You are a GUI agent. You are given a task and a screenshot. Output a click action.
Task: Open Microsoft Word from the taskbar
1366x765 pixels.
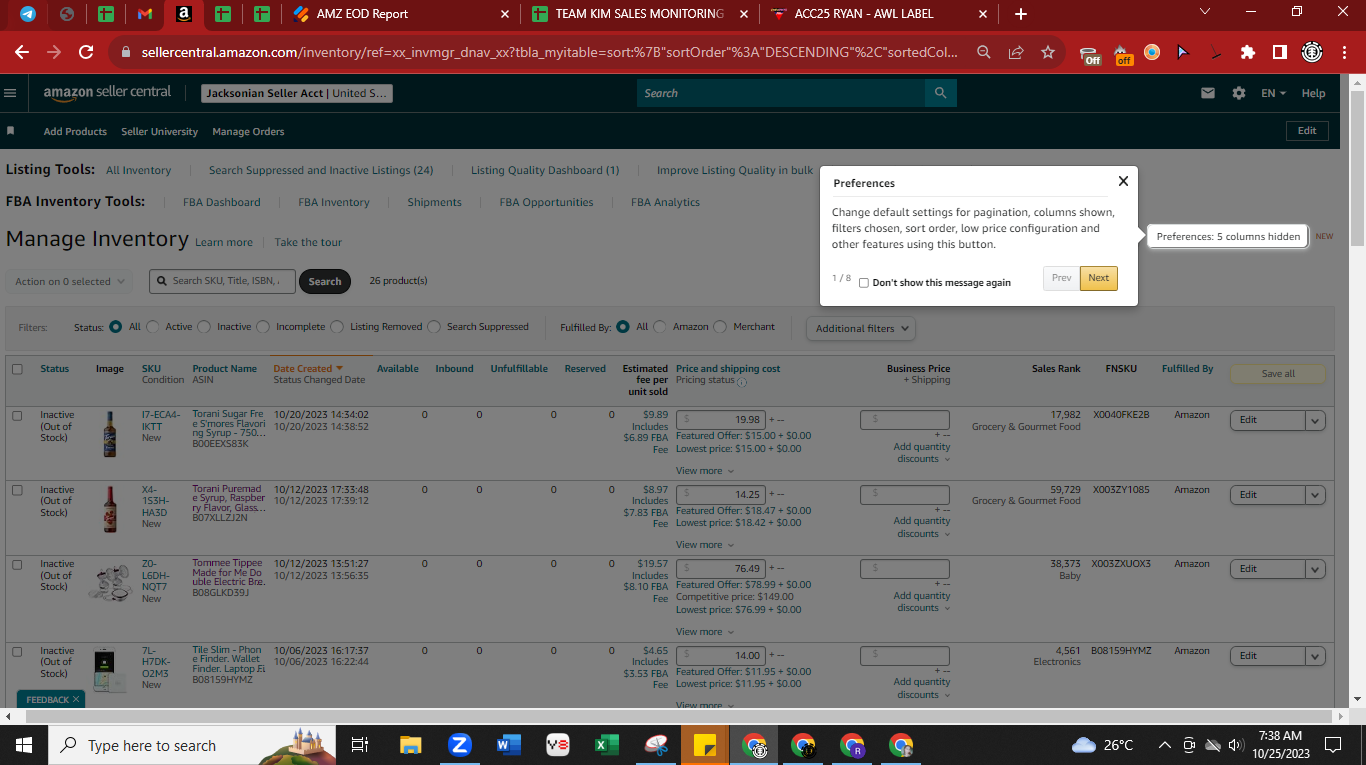click(x=509, y=745)
